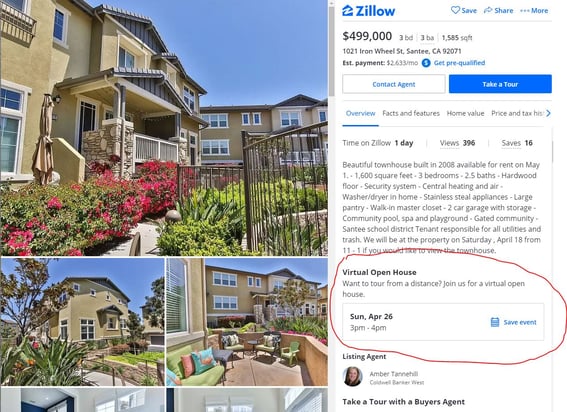Open Price and tax history tab
The image size is (567, 412).
[517, 113]
